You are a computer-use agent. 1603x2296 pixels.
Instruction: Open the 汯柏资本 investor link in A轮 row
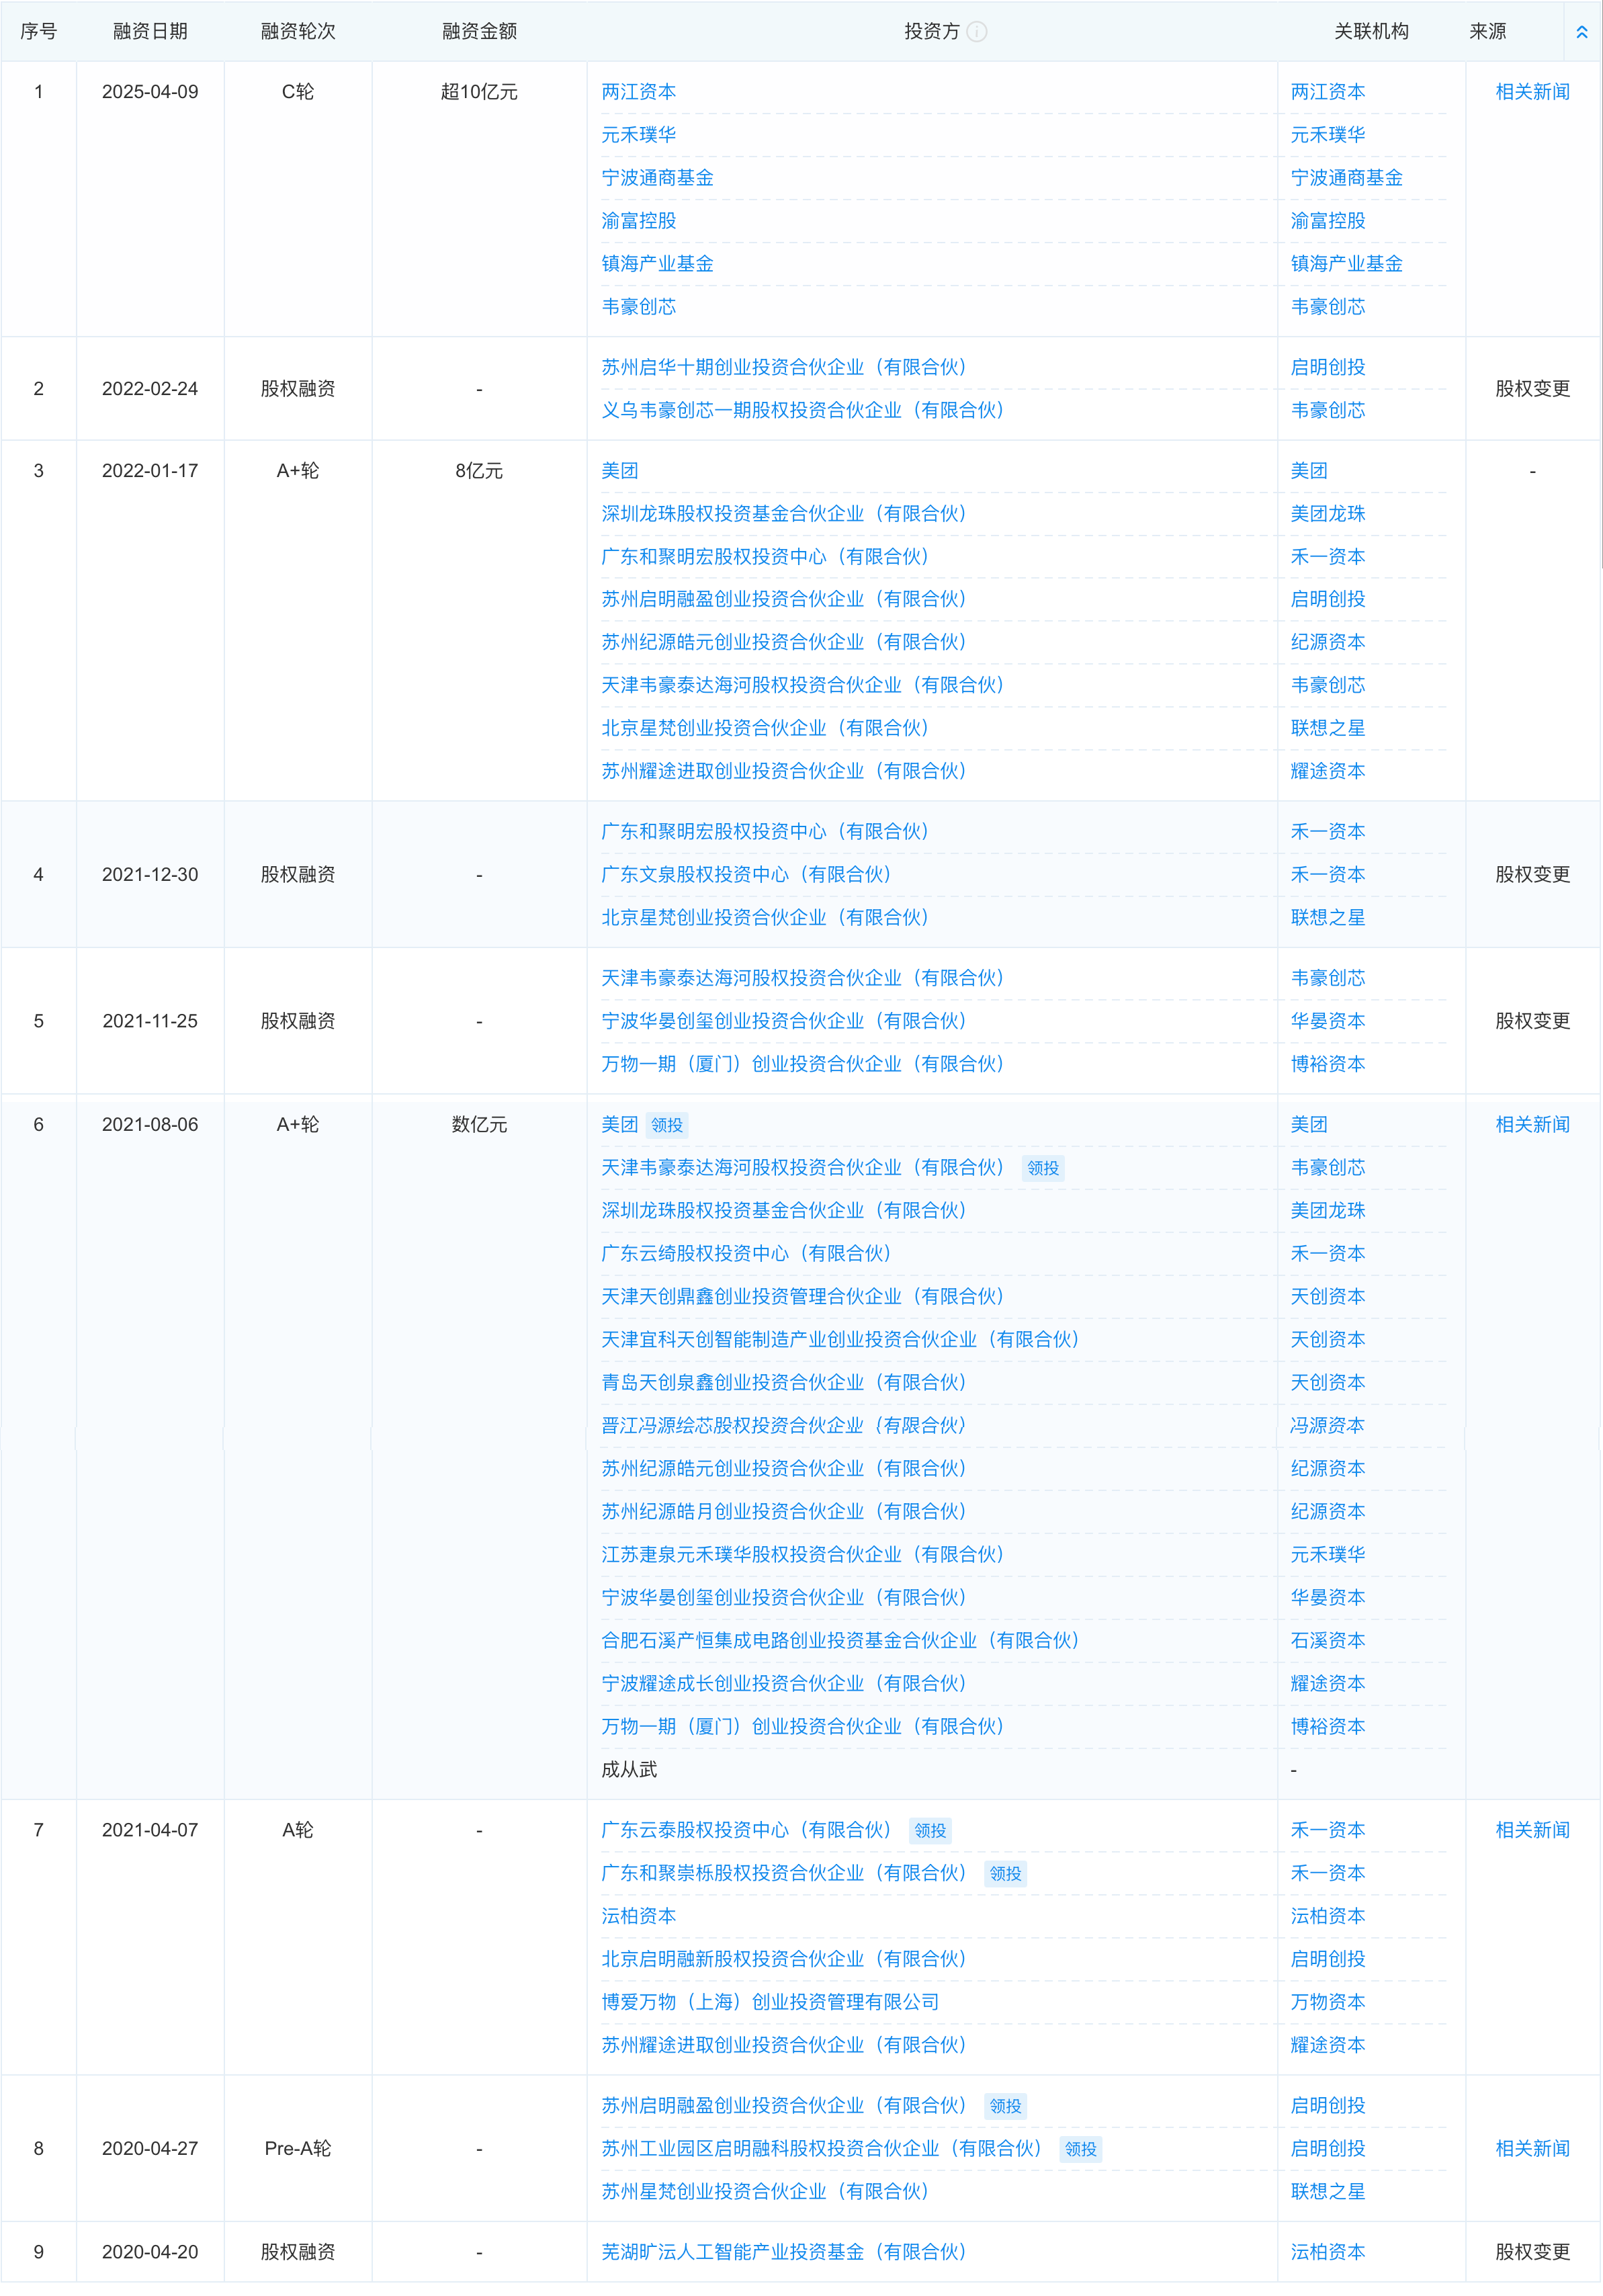(x=631, y=1916)
